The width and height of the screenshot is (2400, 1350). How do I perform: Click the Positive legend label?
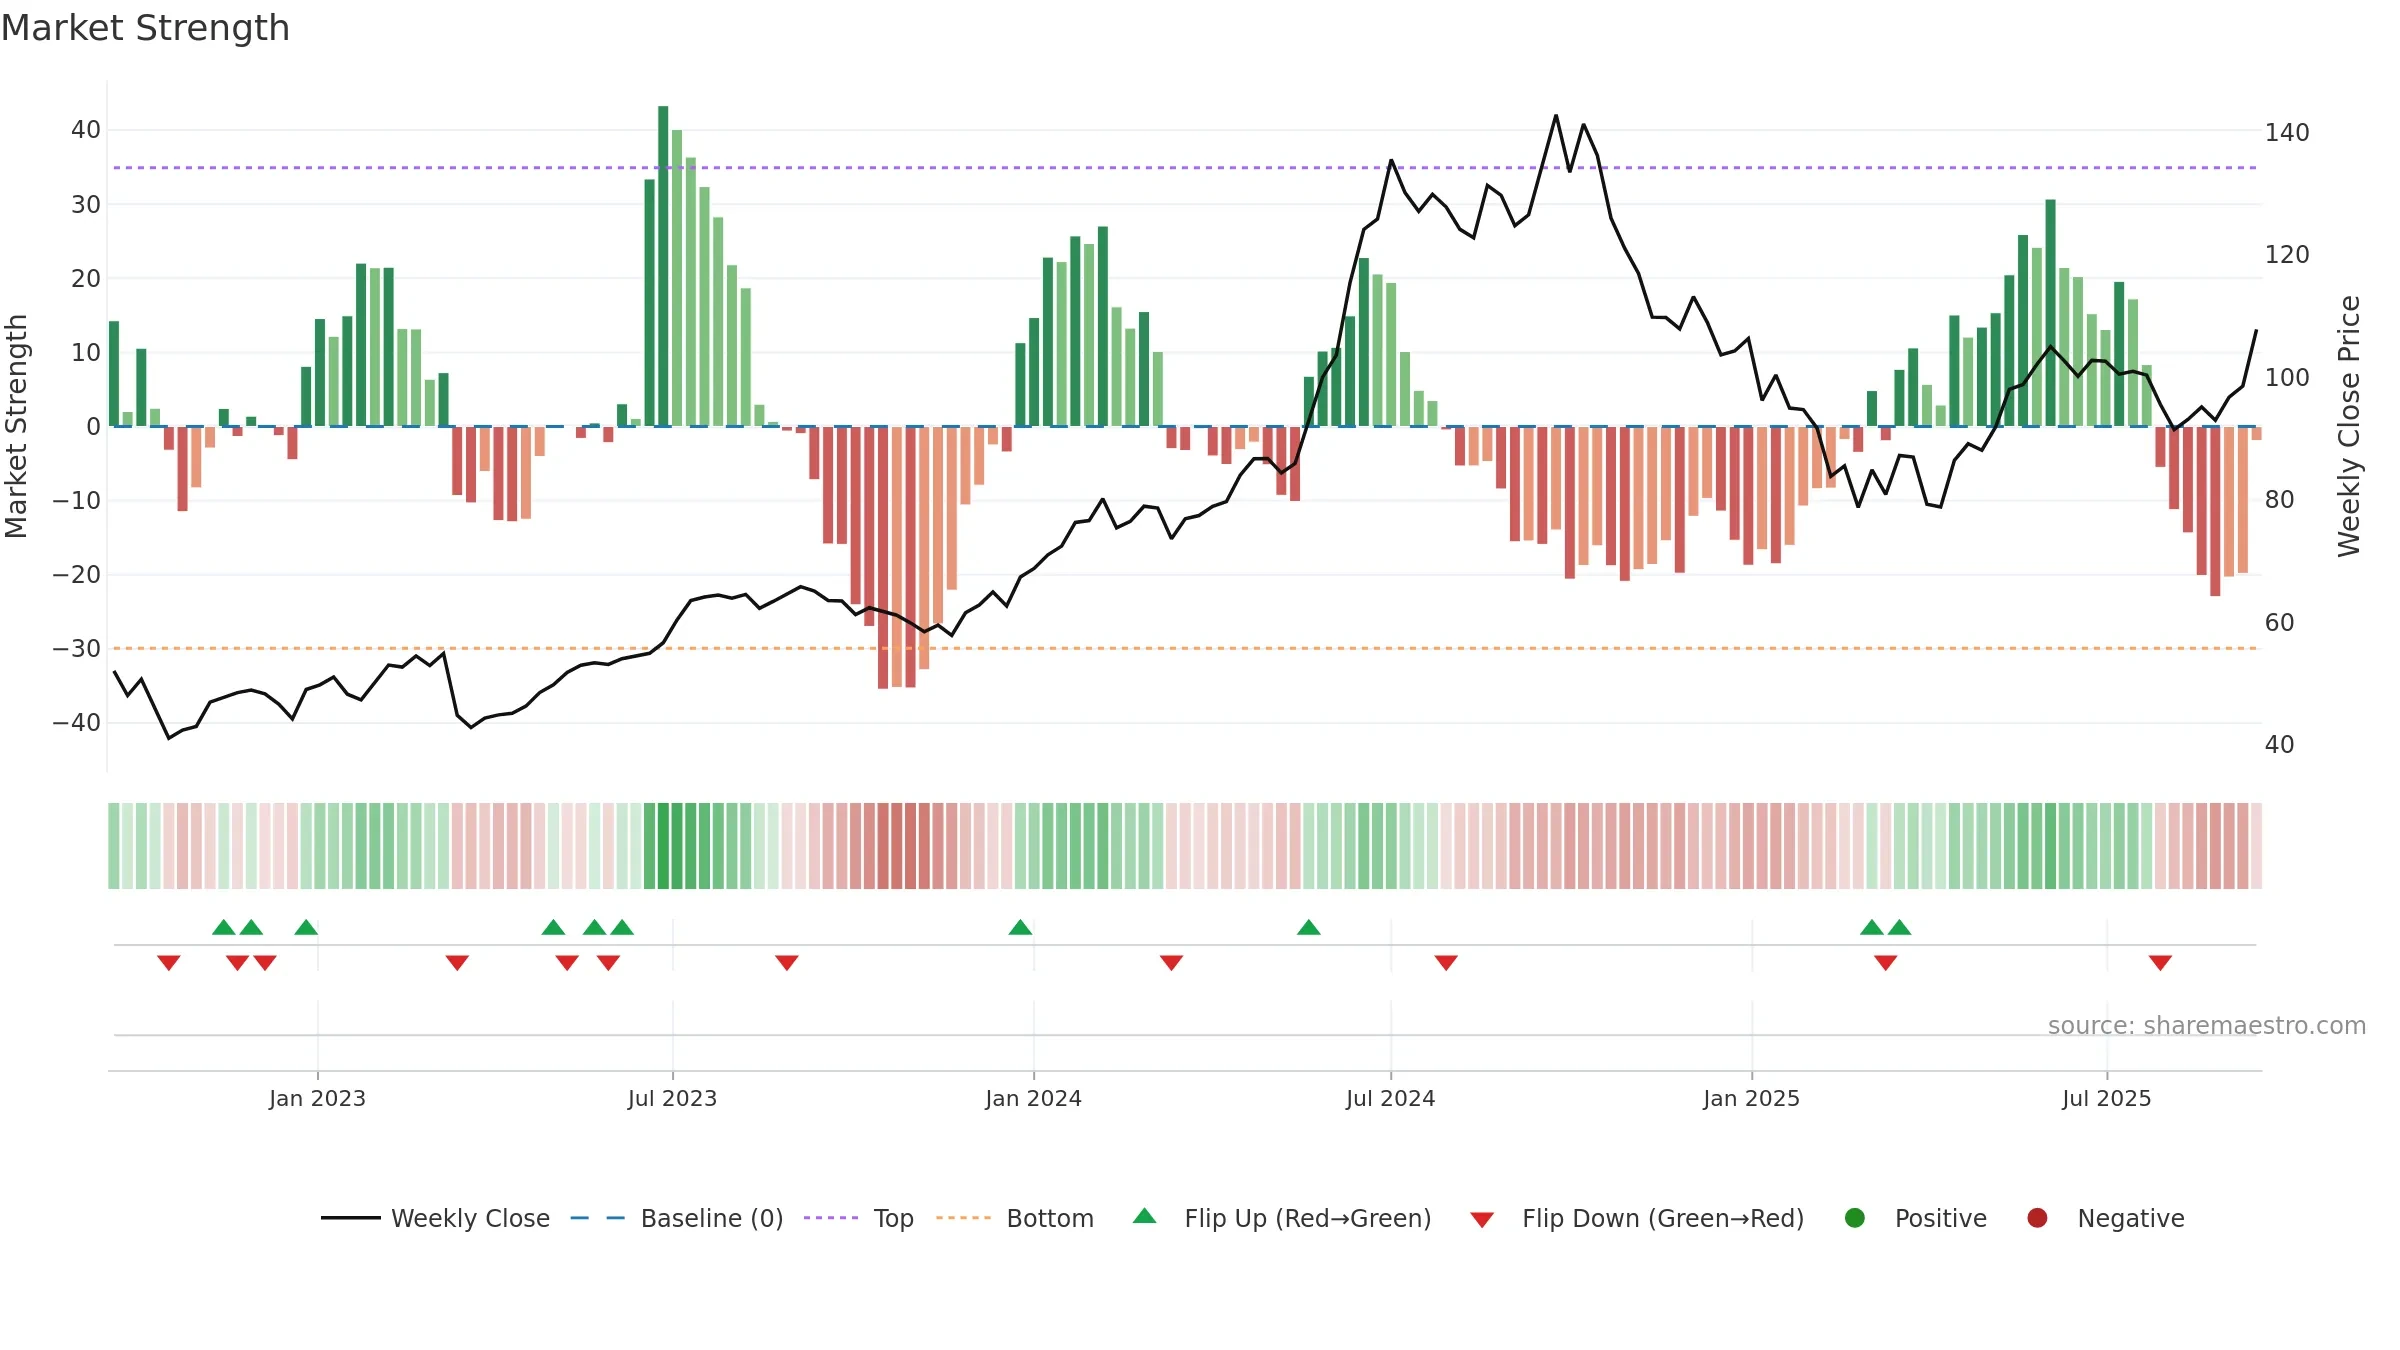pyautogui.click(x=1941, y=1218)
